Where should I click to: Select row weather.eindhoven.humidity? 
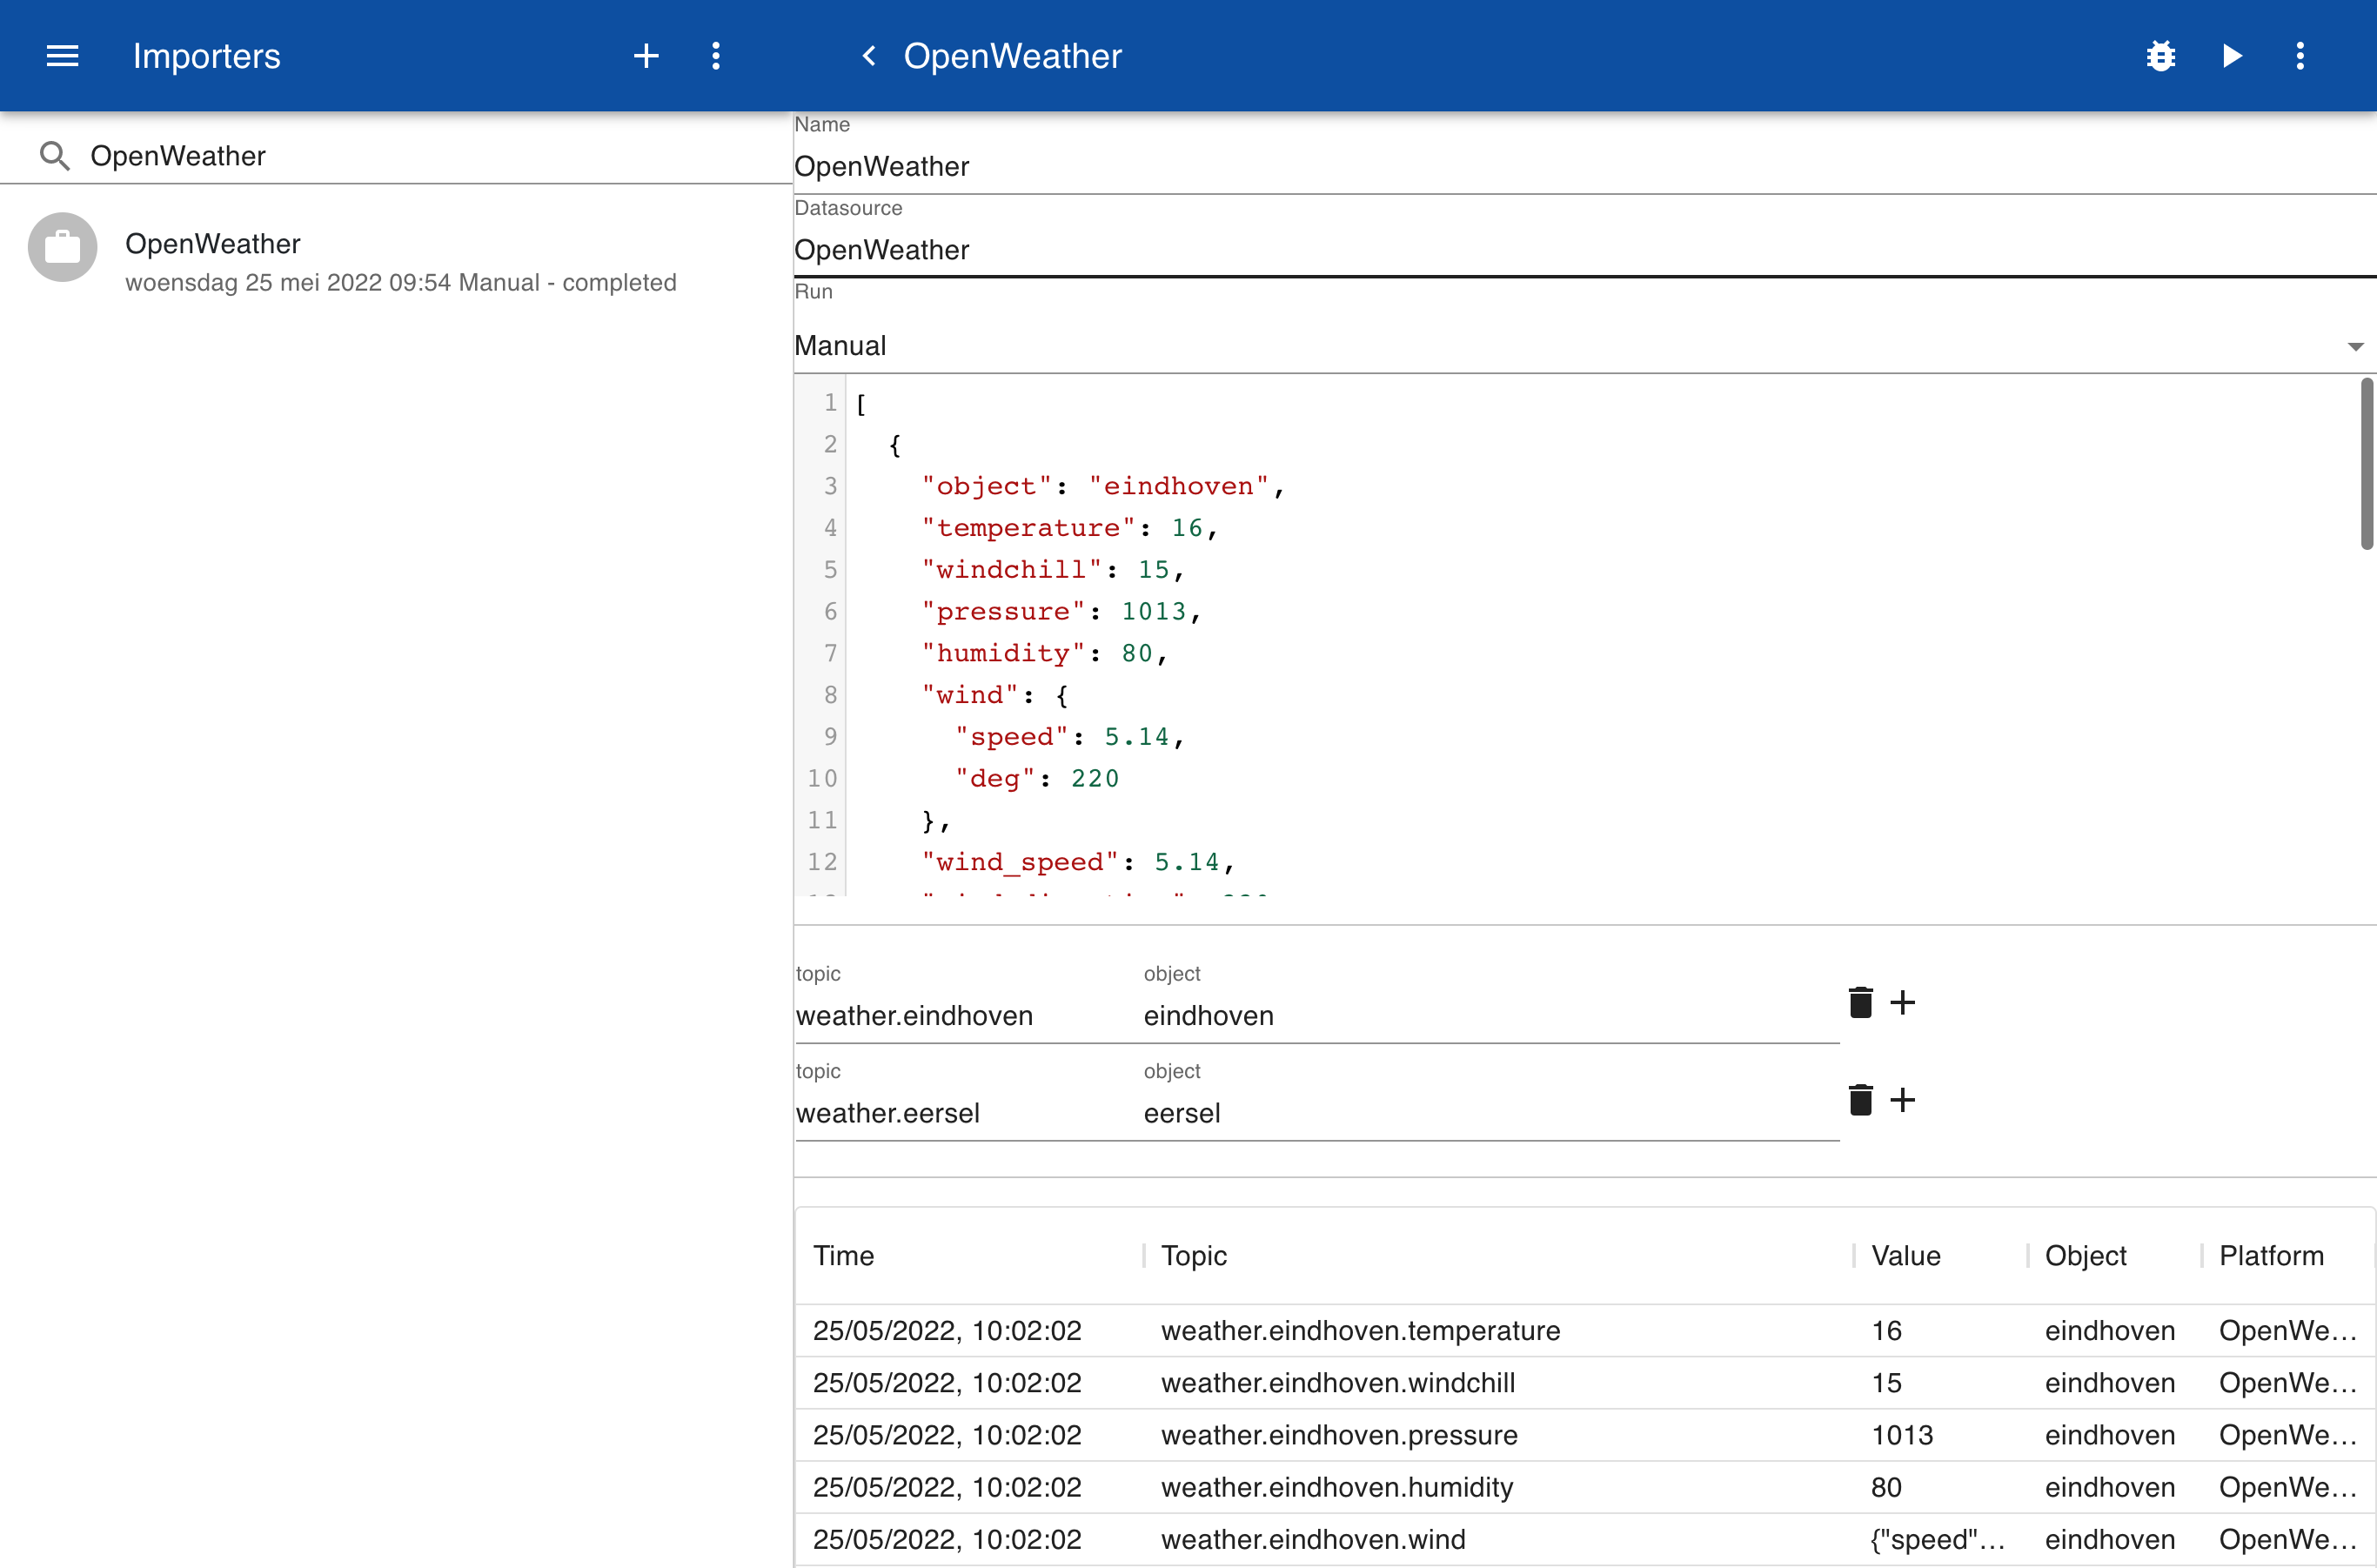tap(1584, 1487)
